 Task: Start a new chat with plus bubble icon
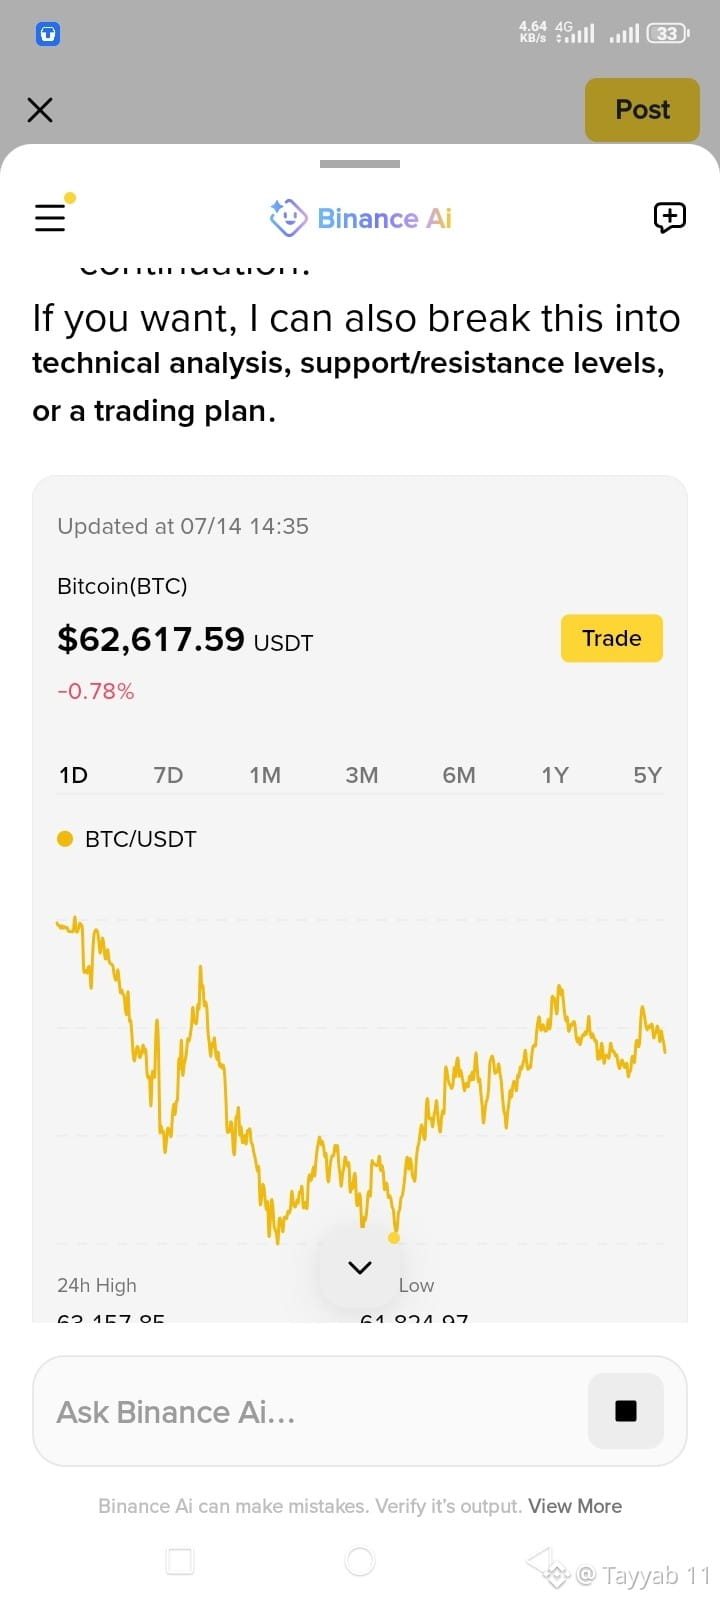(x=669, y=217)
